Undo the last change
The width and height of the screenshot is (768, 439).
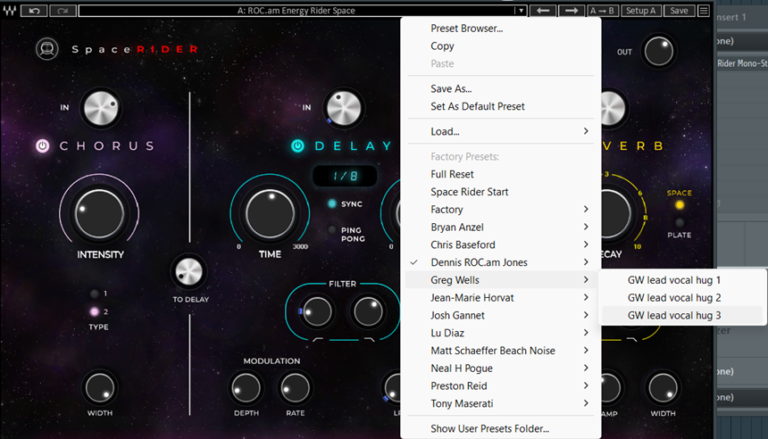(x=34, y=10)
